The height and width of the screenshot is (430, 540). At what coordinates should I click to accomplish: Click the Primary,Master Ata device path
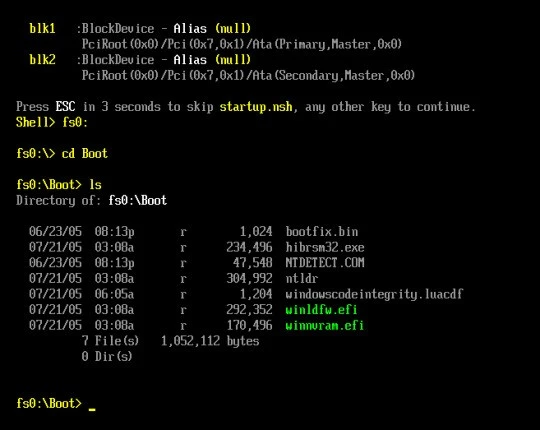point(242,44)
